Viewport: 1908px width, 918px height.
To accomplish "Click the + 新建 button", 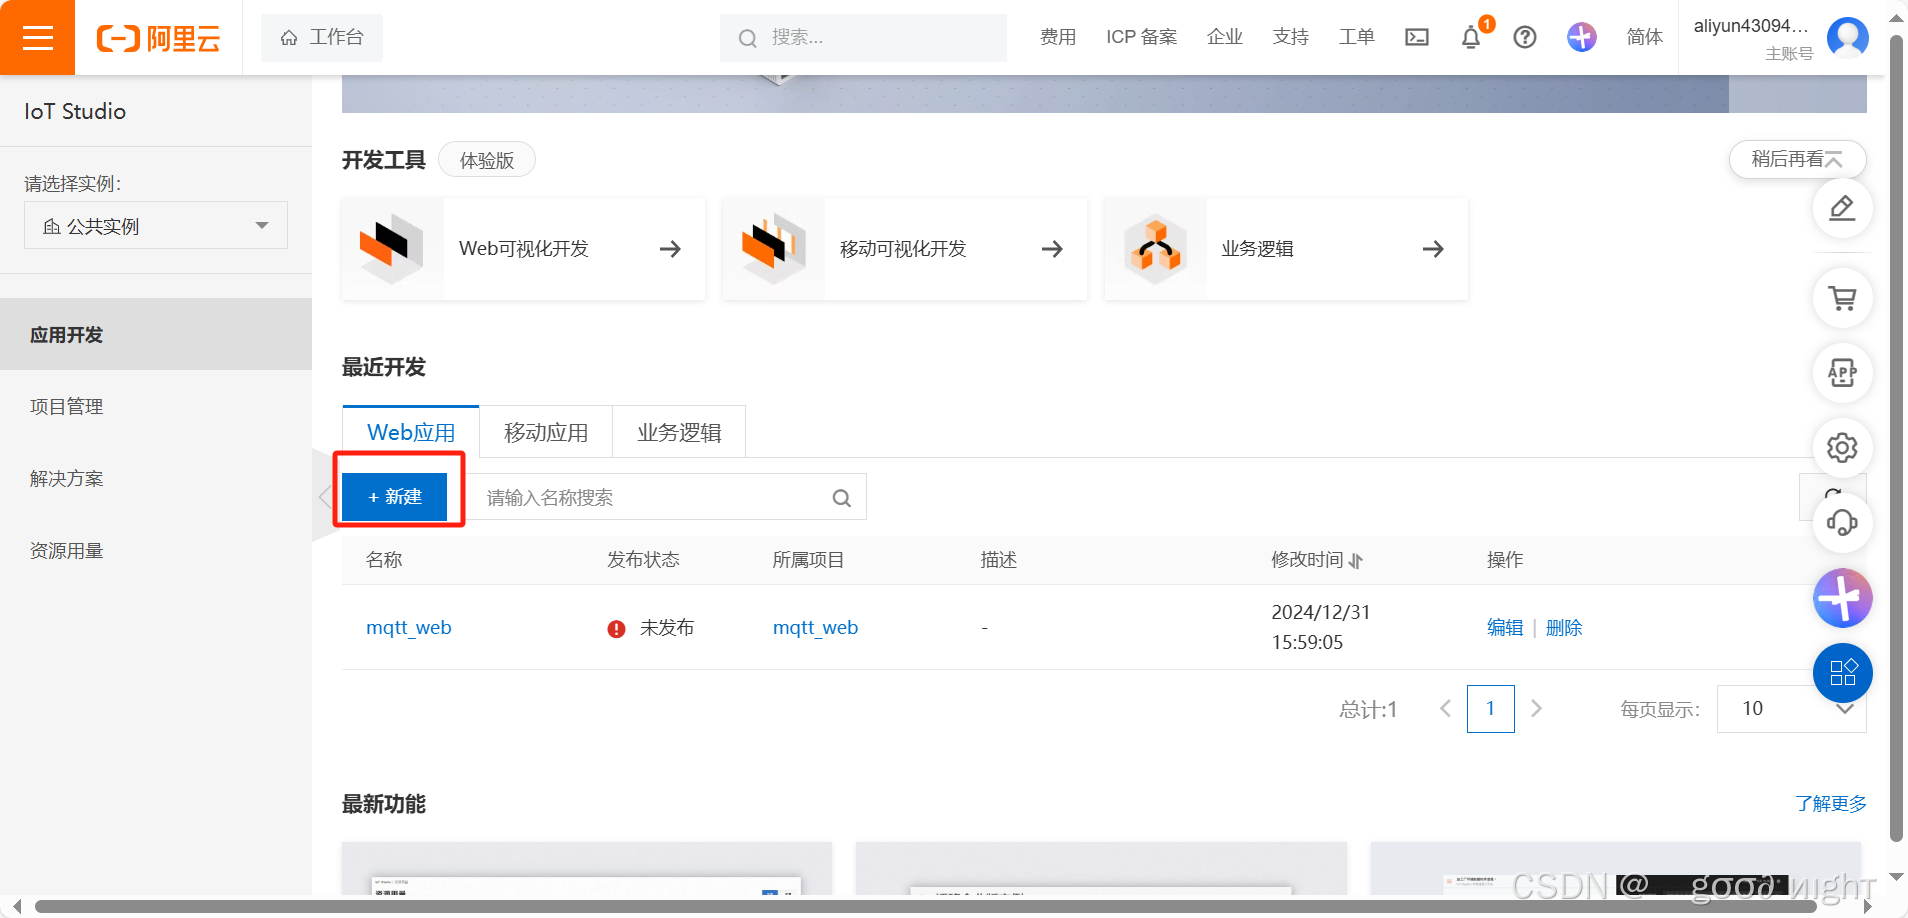I will coord(395,497).
